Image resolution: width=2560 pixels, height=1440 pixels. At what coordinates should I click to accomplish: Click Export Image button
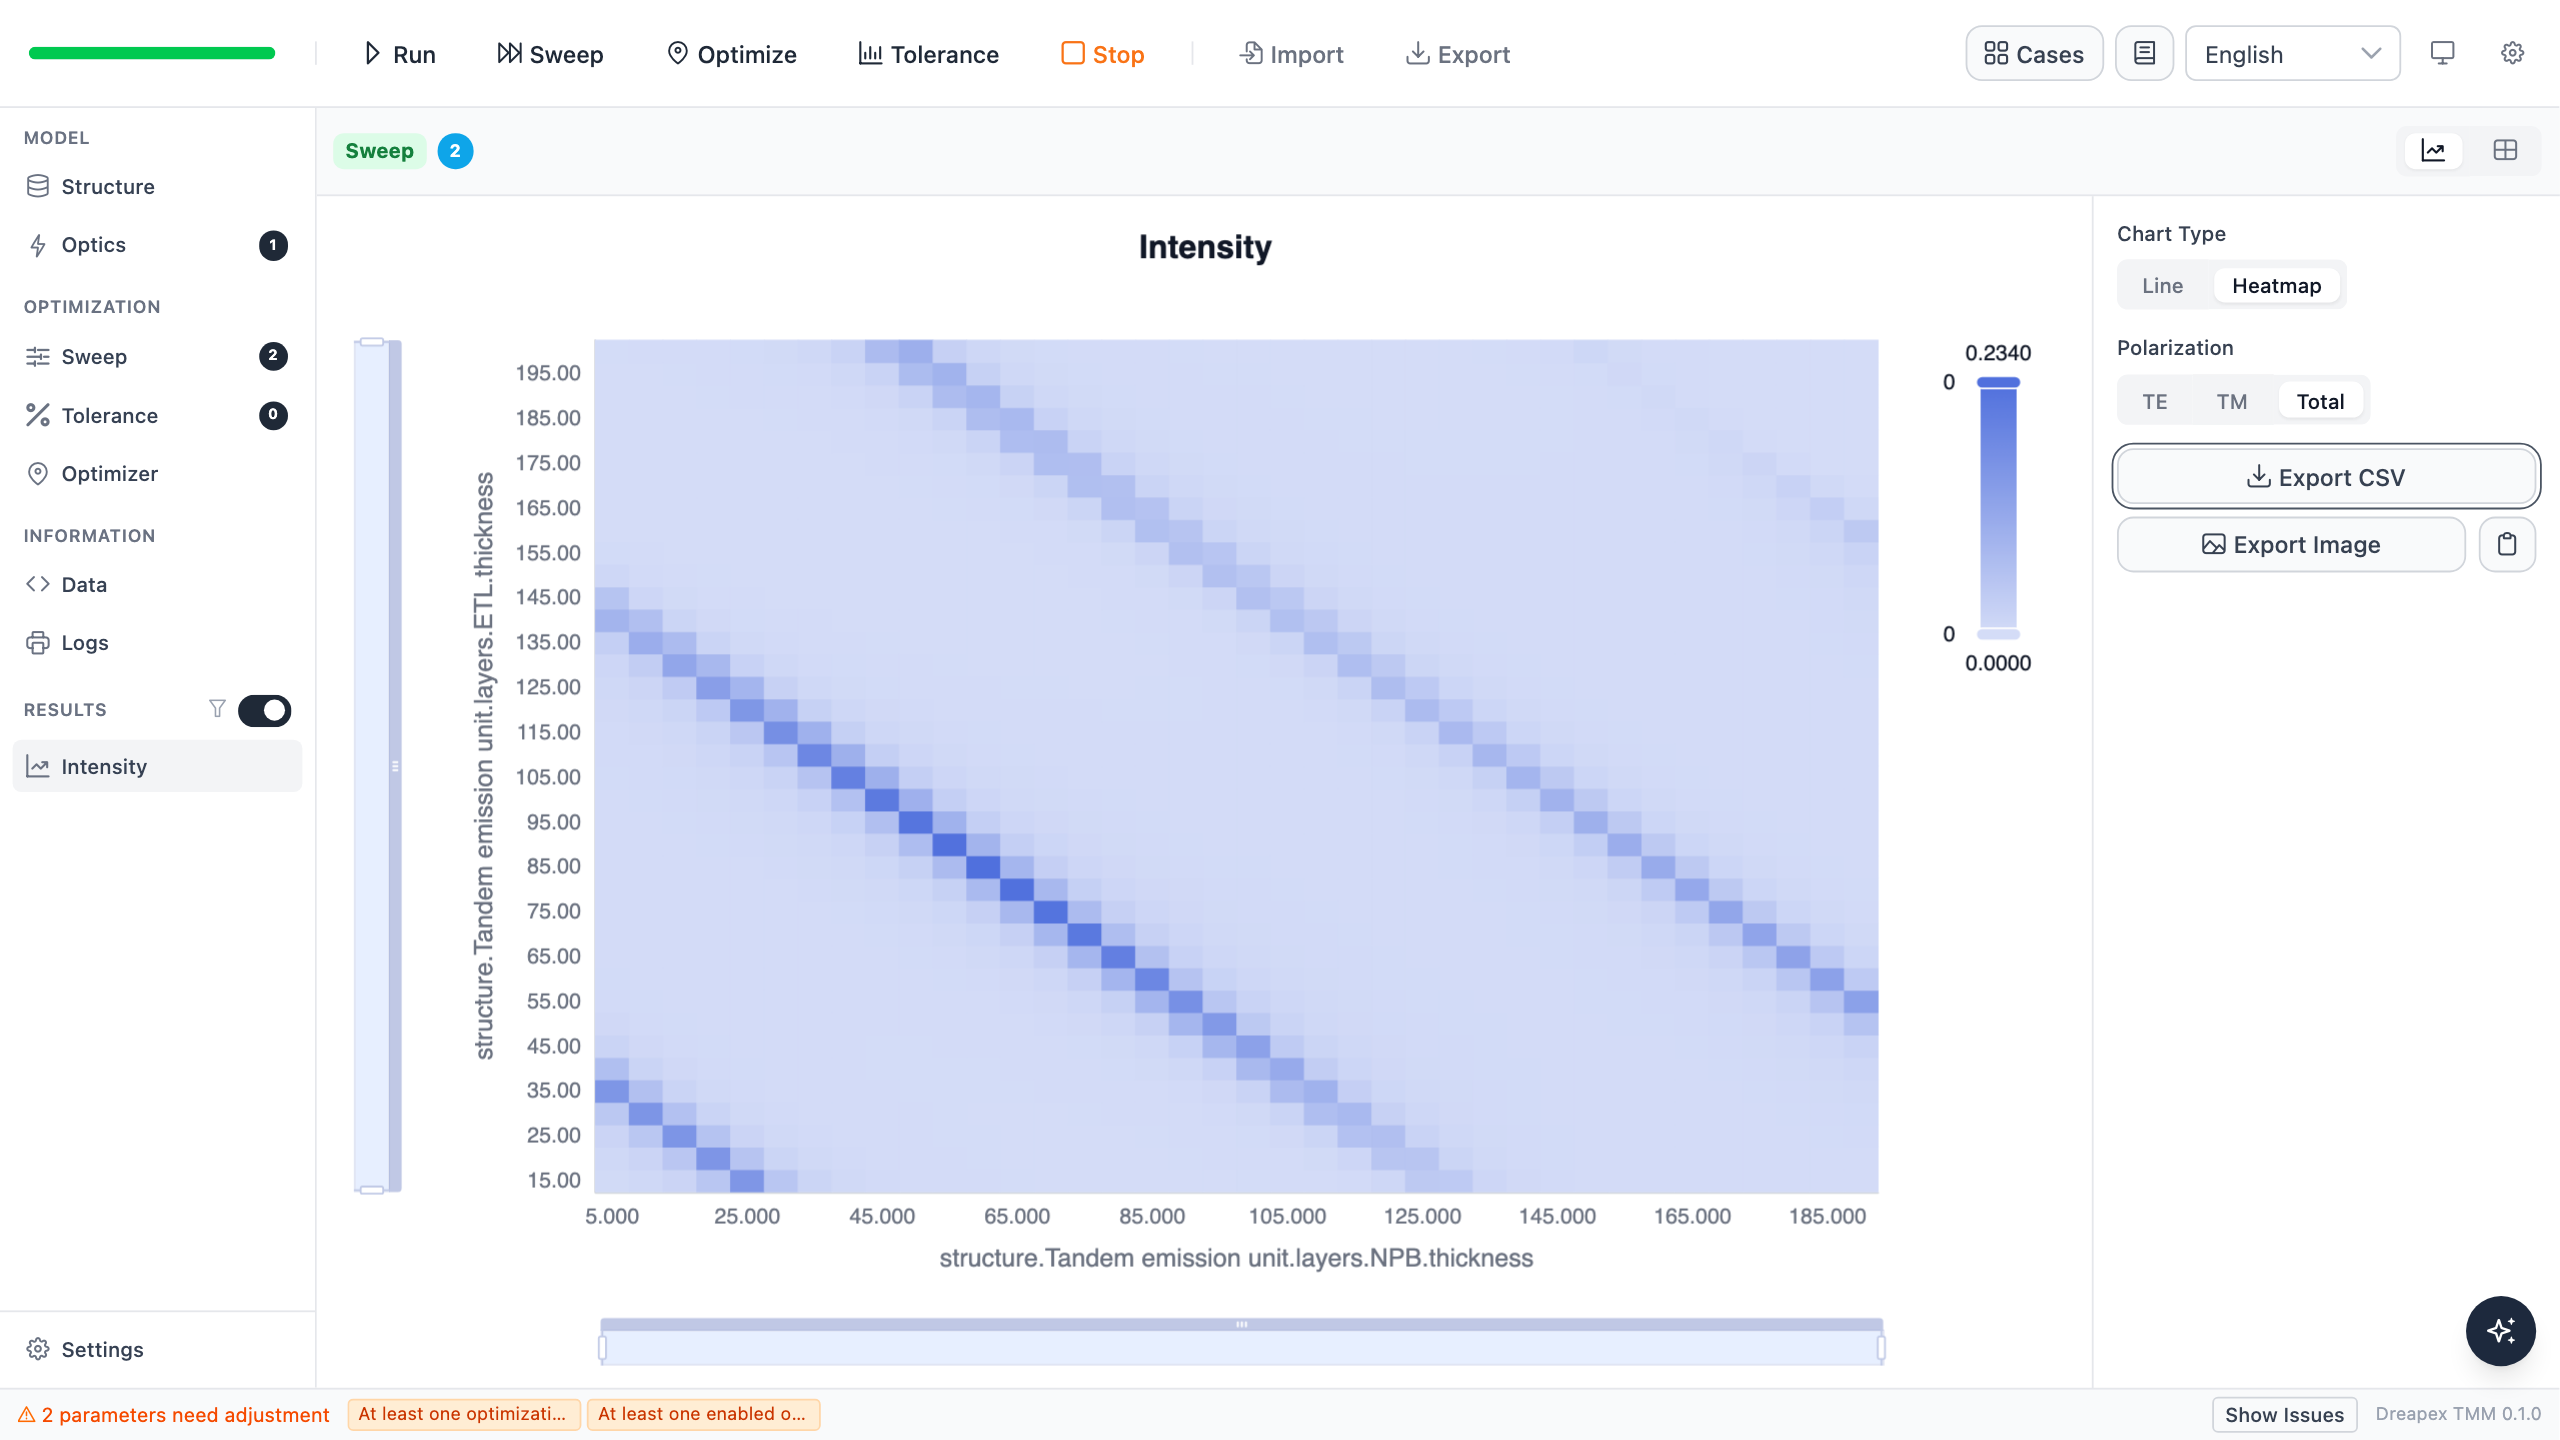point(2291,545)
